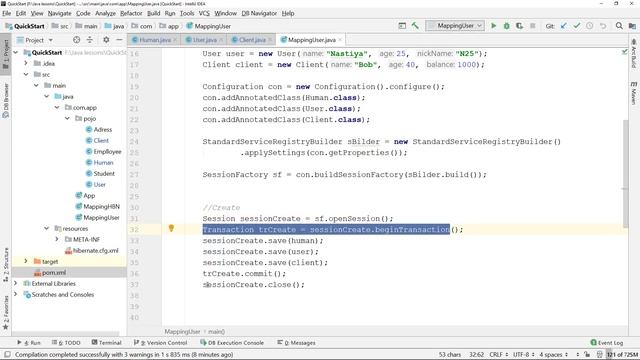Open DB Browser side panel
640x360 pixels.
pyautogui.click(x=6, y=100)
